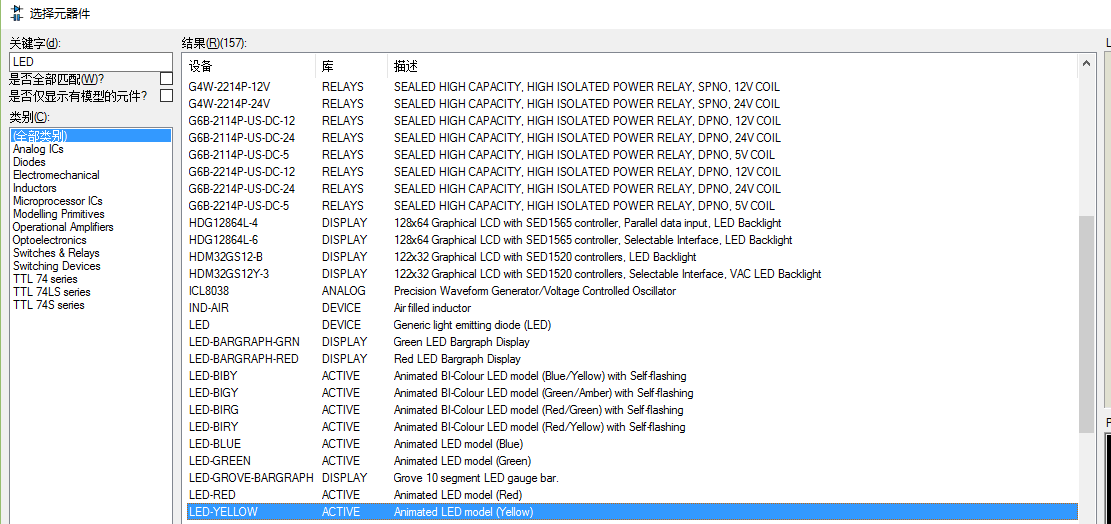Screen dimensions: 1111x524
Task: Select the generic LED device row
Action: coord(632,324)
